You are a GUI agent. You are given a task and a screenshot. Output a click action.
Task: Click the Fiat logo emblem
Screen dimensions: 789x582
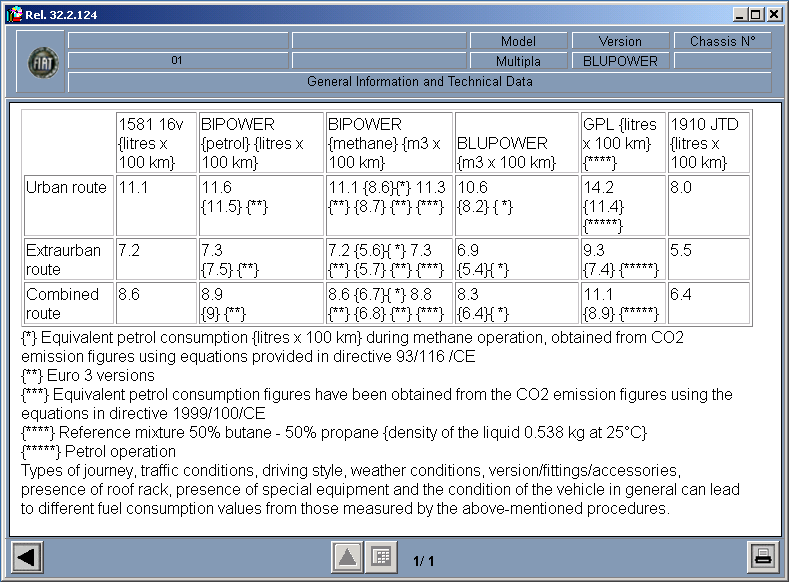43,62
